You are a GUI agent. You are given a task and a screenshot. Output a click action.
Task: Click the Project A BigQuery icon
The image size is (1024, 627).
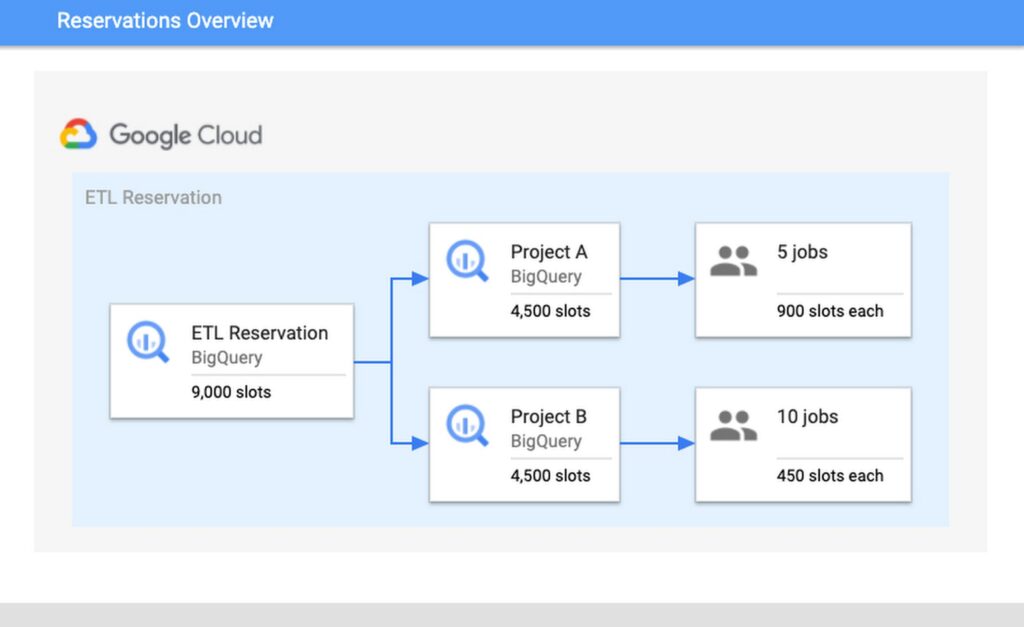tap(467, 261)
